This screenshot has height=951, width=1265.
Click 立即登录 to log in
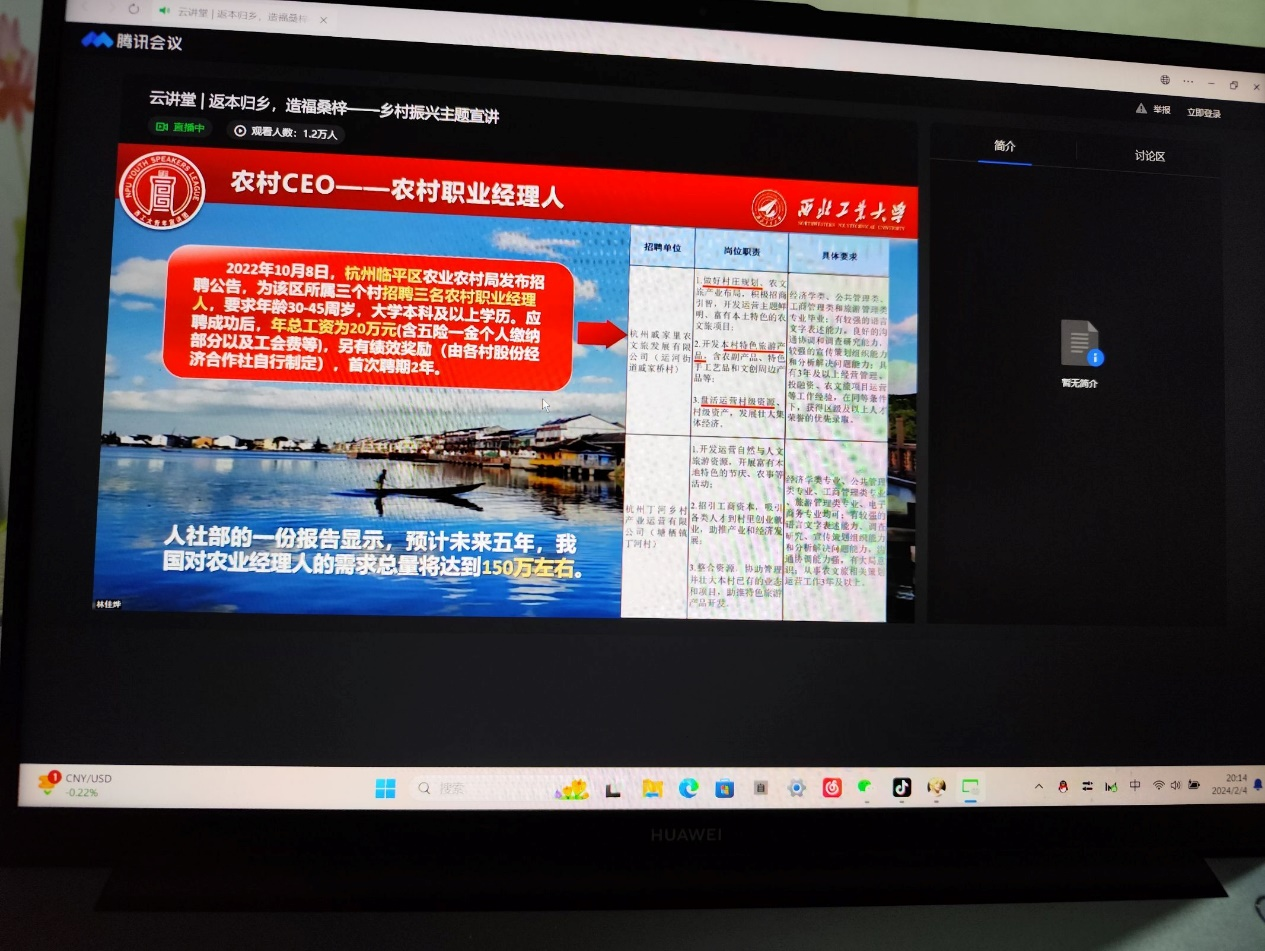1203,113
